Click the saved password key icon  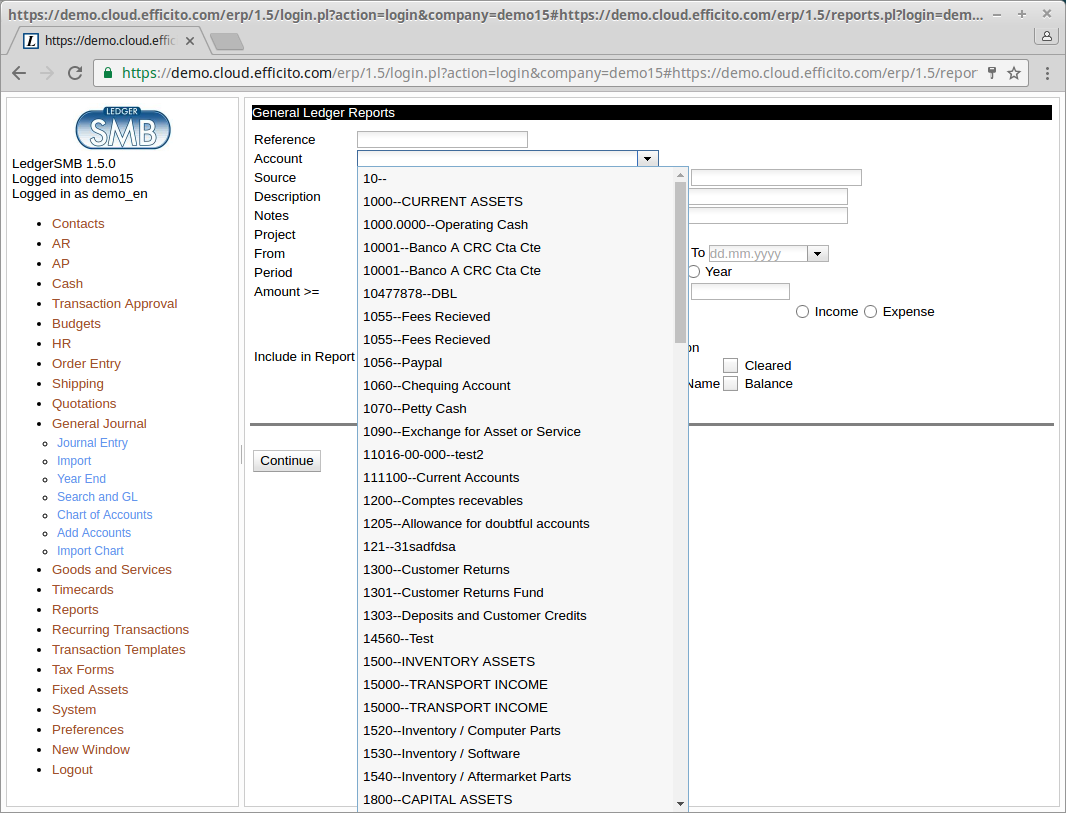coord(992,73)
